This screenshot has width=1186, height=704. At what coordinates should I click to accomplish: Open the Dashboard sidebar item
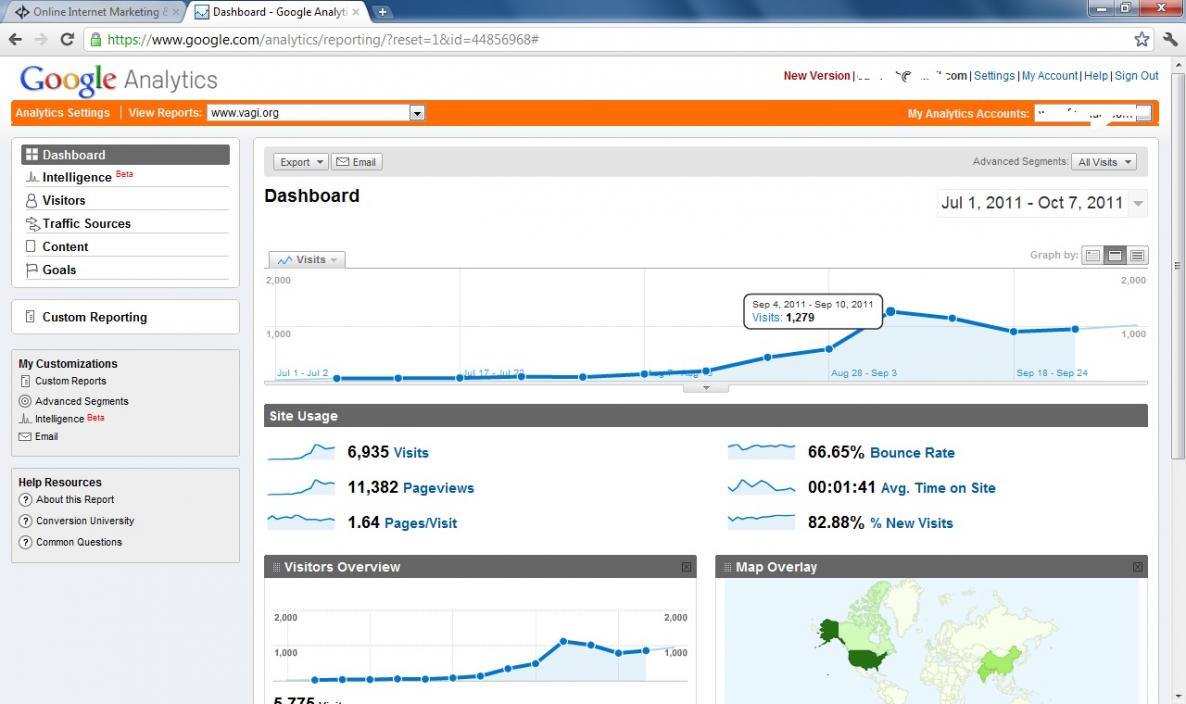(x=126, y=154)
